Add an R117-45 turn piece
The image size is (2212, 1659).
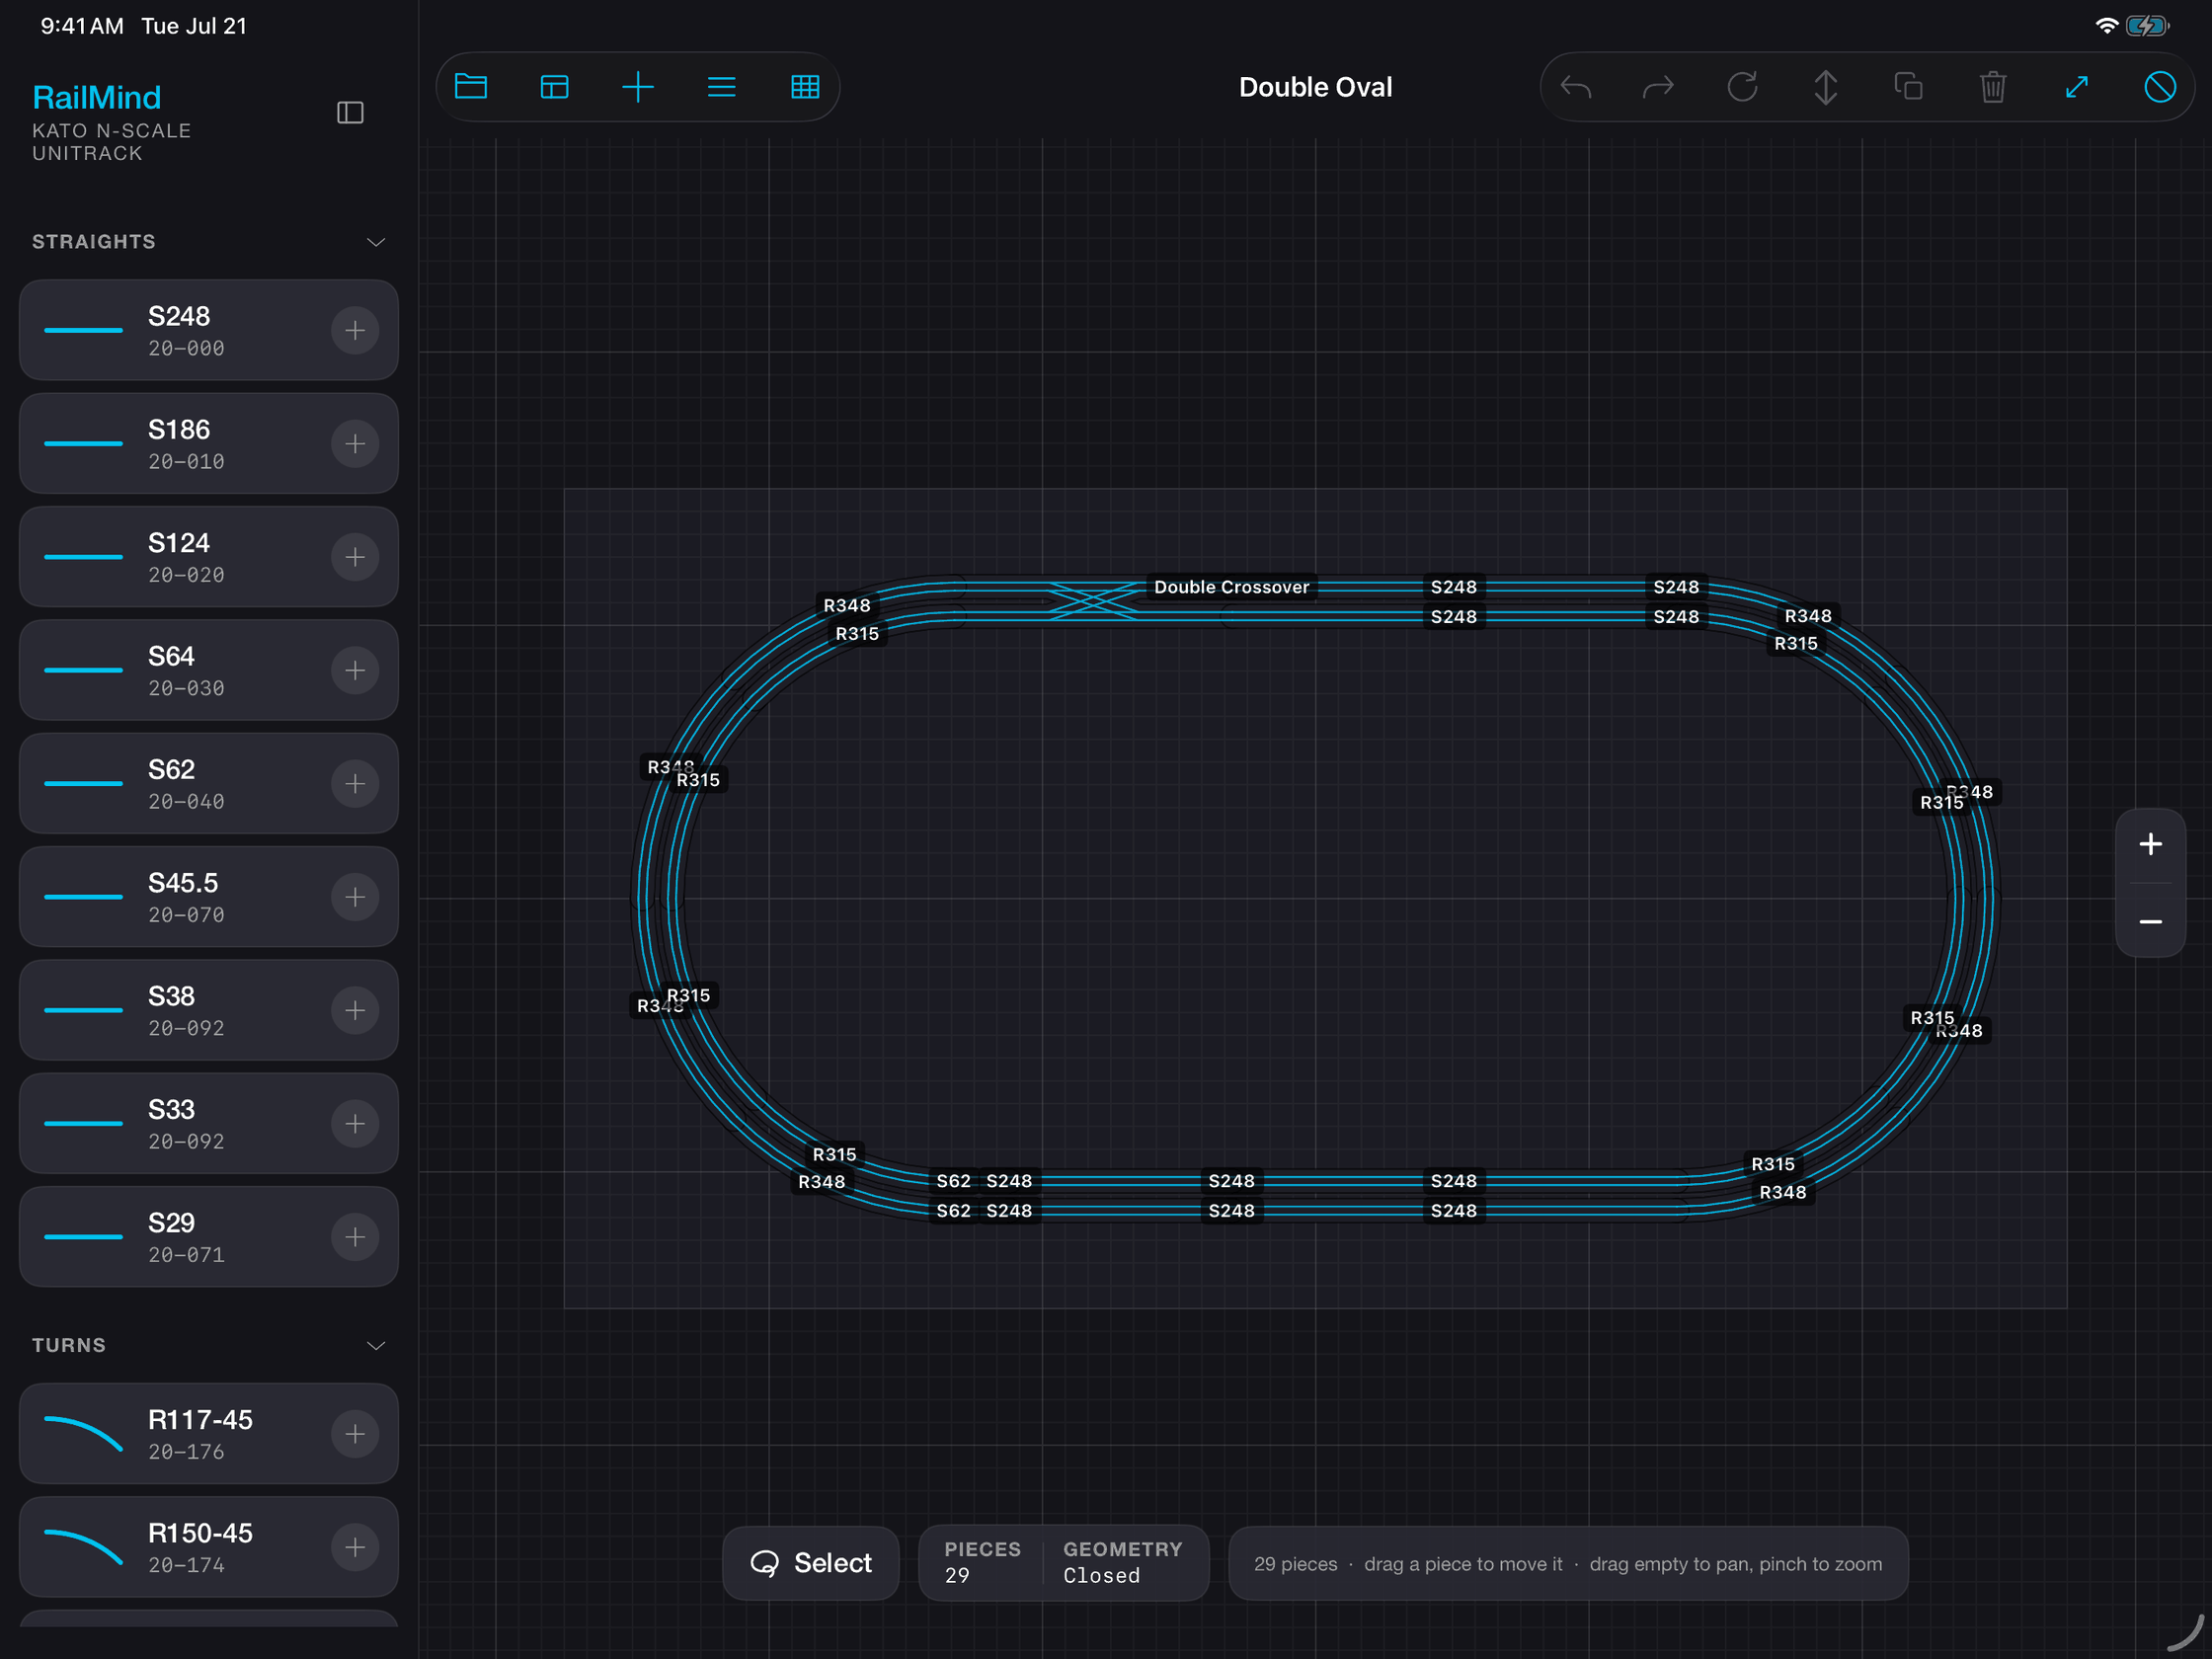point(355,1434)
